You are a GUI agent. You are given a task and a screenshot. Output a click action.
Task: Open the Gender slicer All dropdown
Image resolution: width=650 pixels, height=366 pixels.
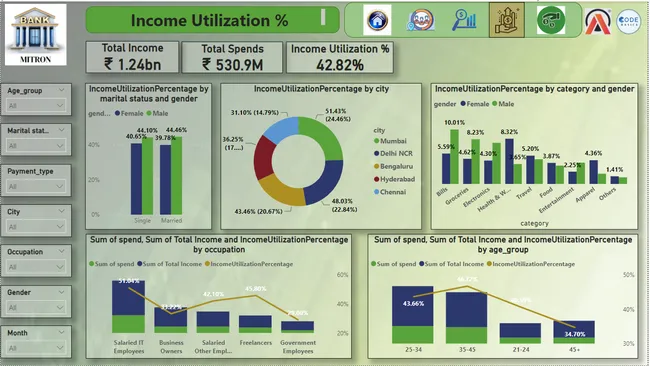click(x=36, y=308)
